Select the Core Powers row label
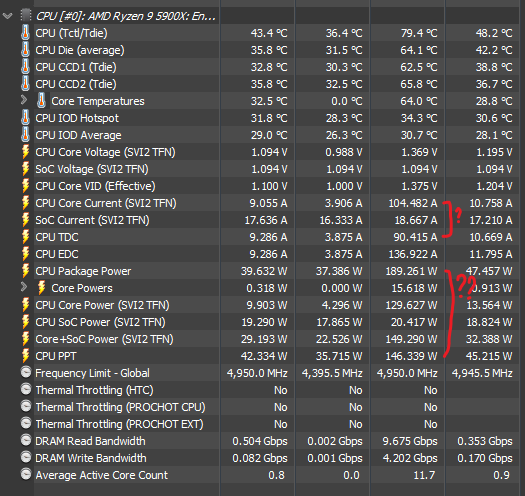This screenshot has height=496, width=525. click(82, 288)
